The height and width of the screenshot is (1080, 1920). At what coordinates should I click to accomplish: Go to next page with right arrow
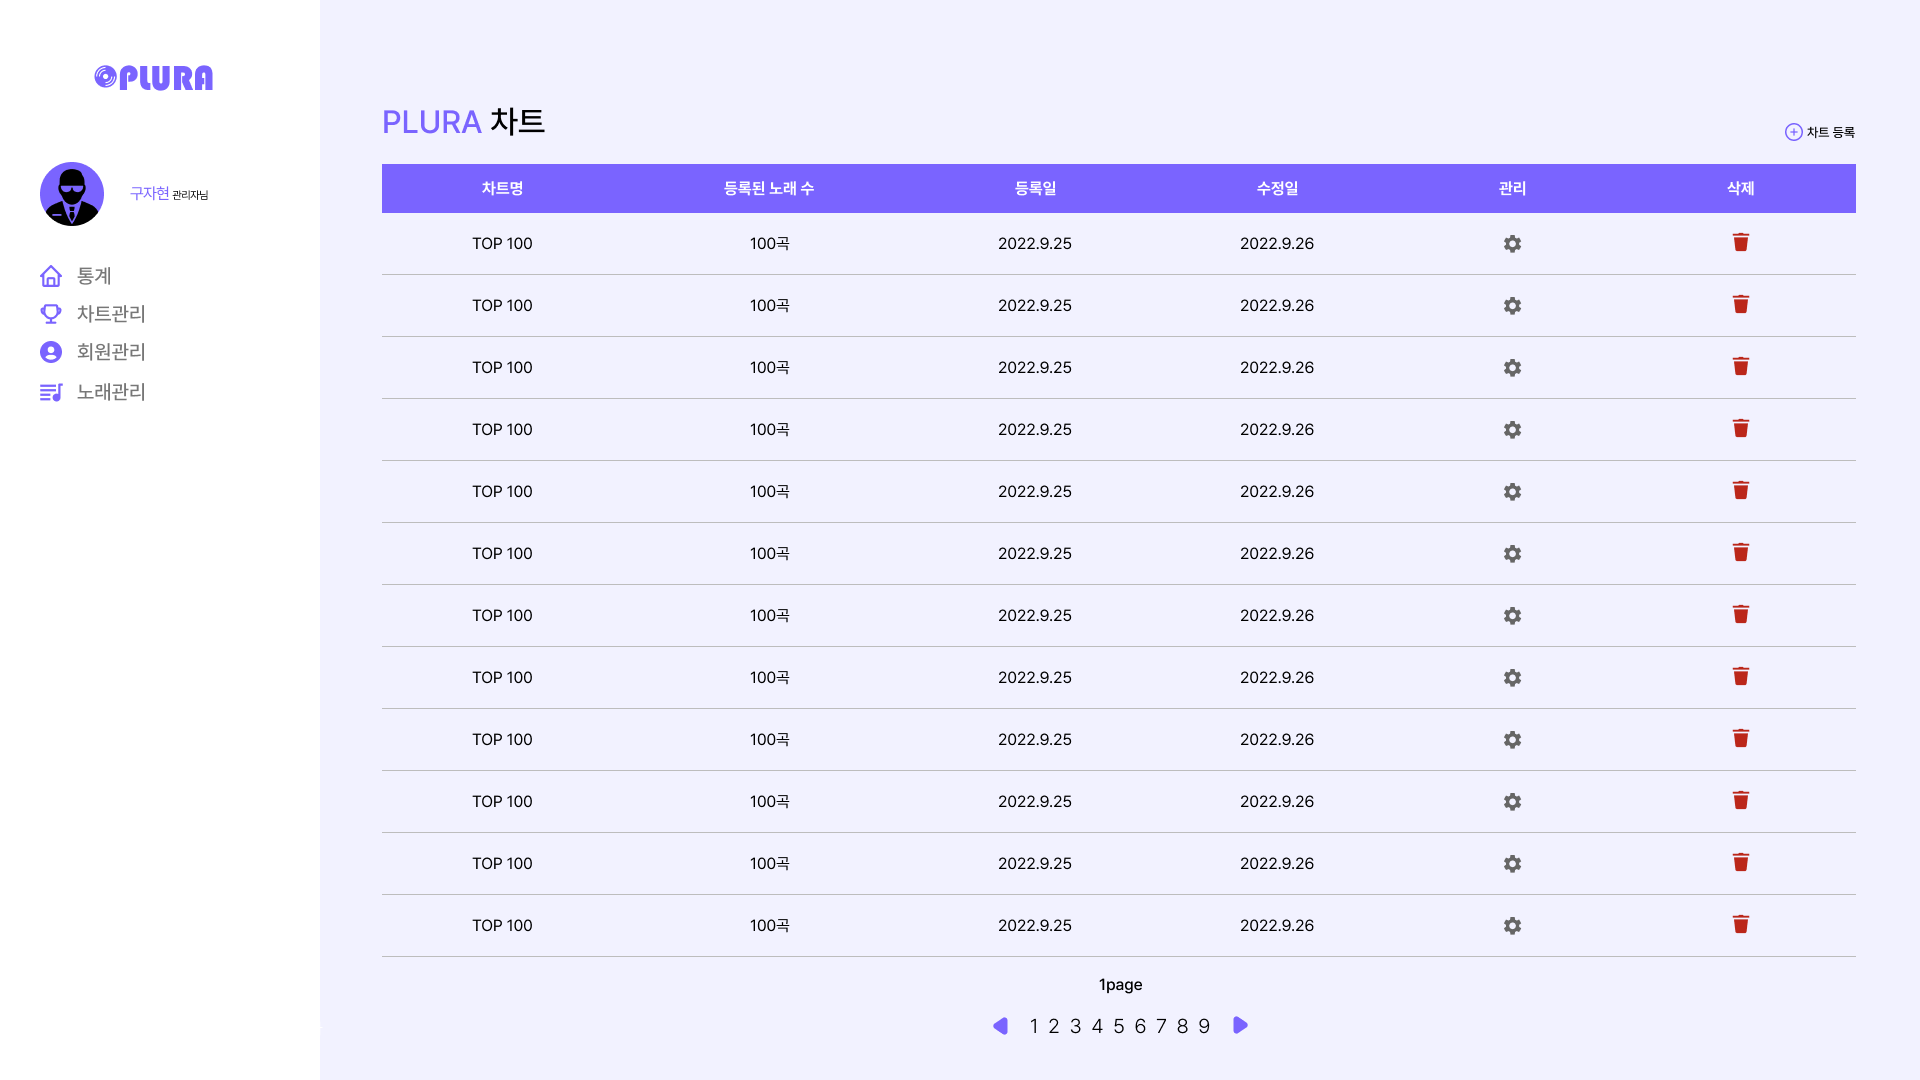click(1240, 1026)
